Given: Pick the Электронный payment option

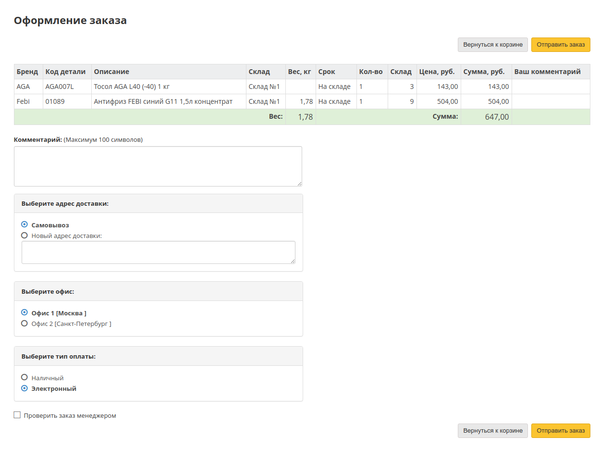Looking at the screenshot, I should click(x=24, y=388).
